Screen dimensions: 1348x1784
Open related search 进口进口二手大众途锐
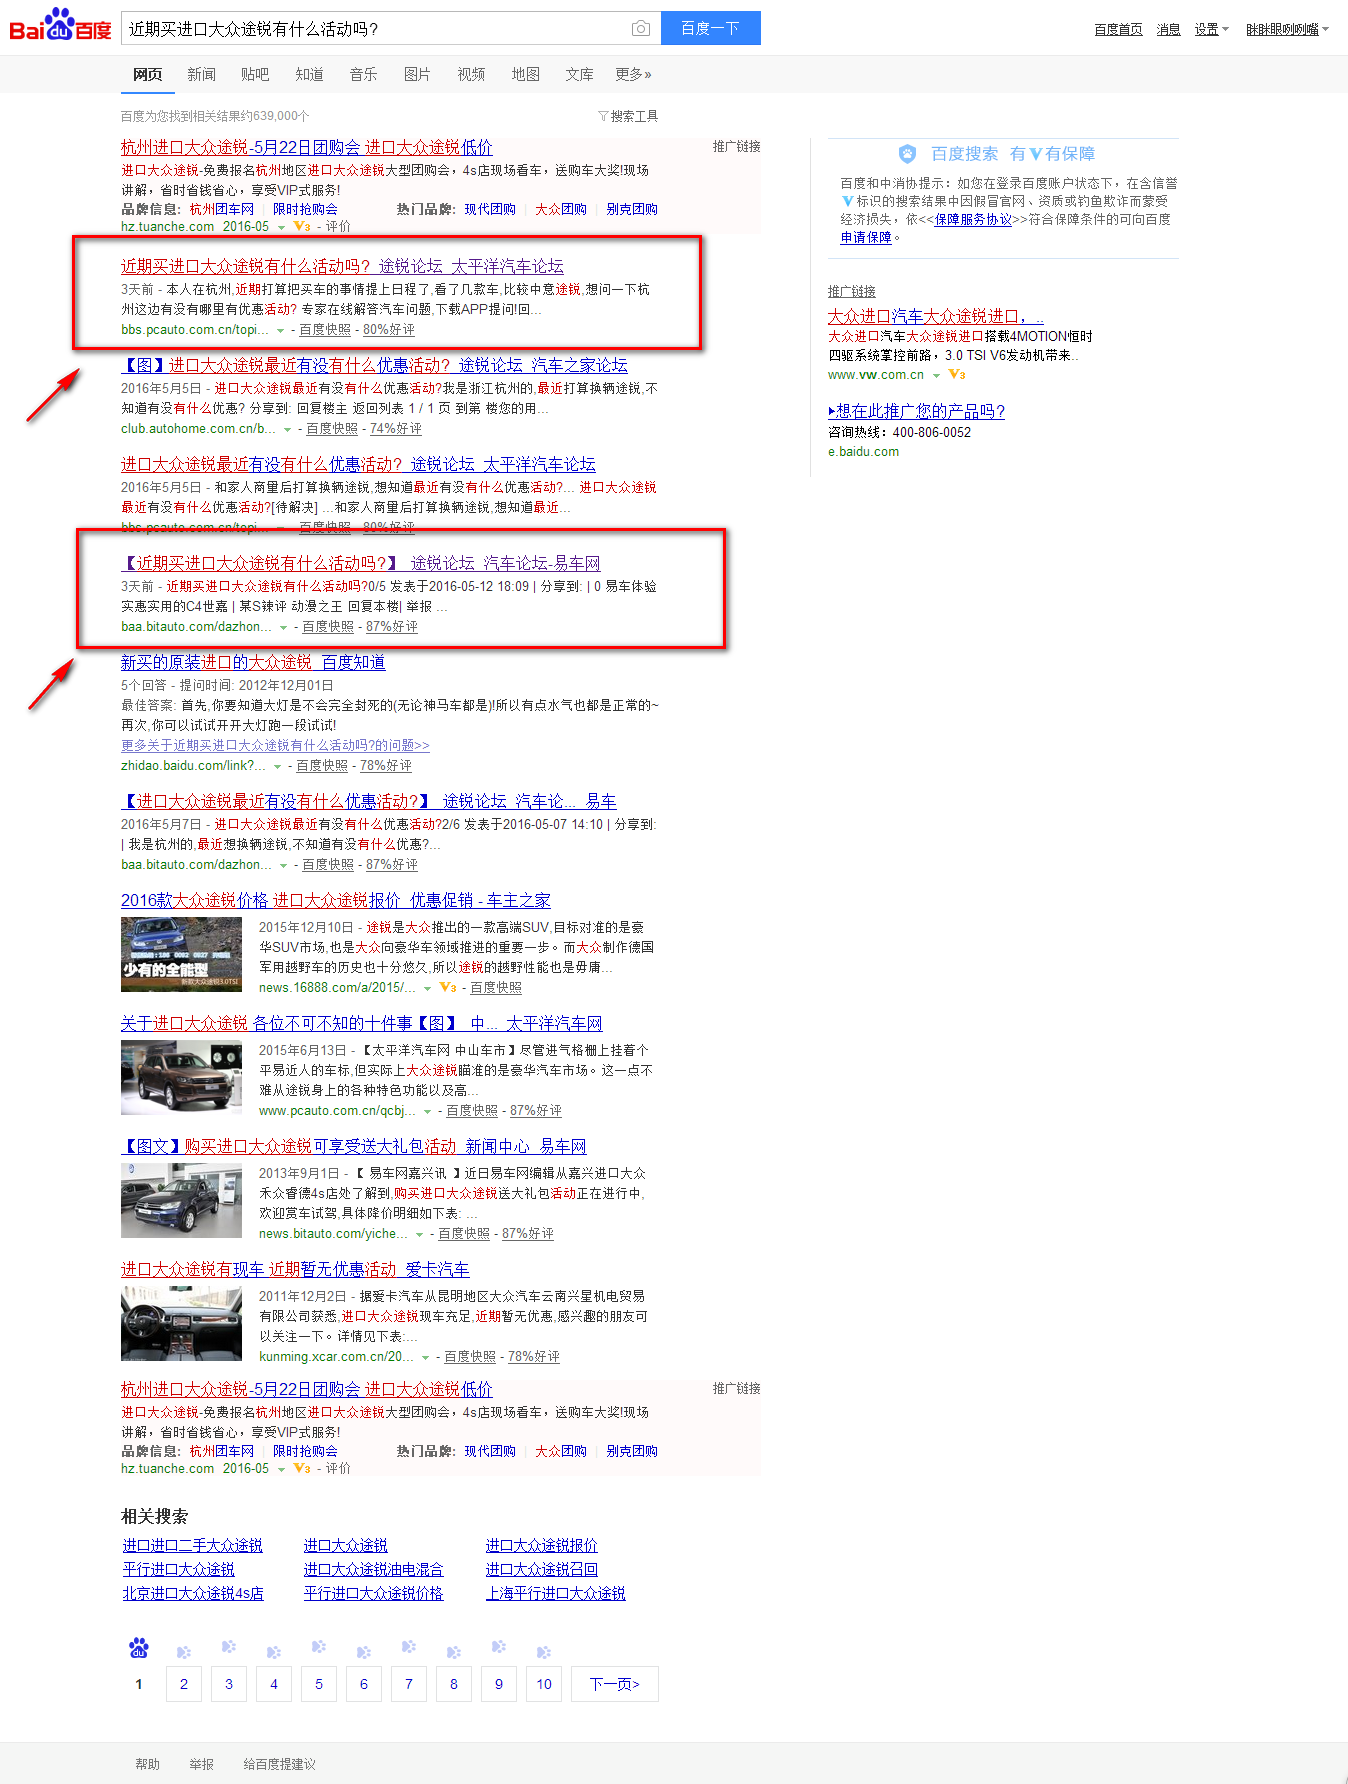(193, 1546)
